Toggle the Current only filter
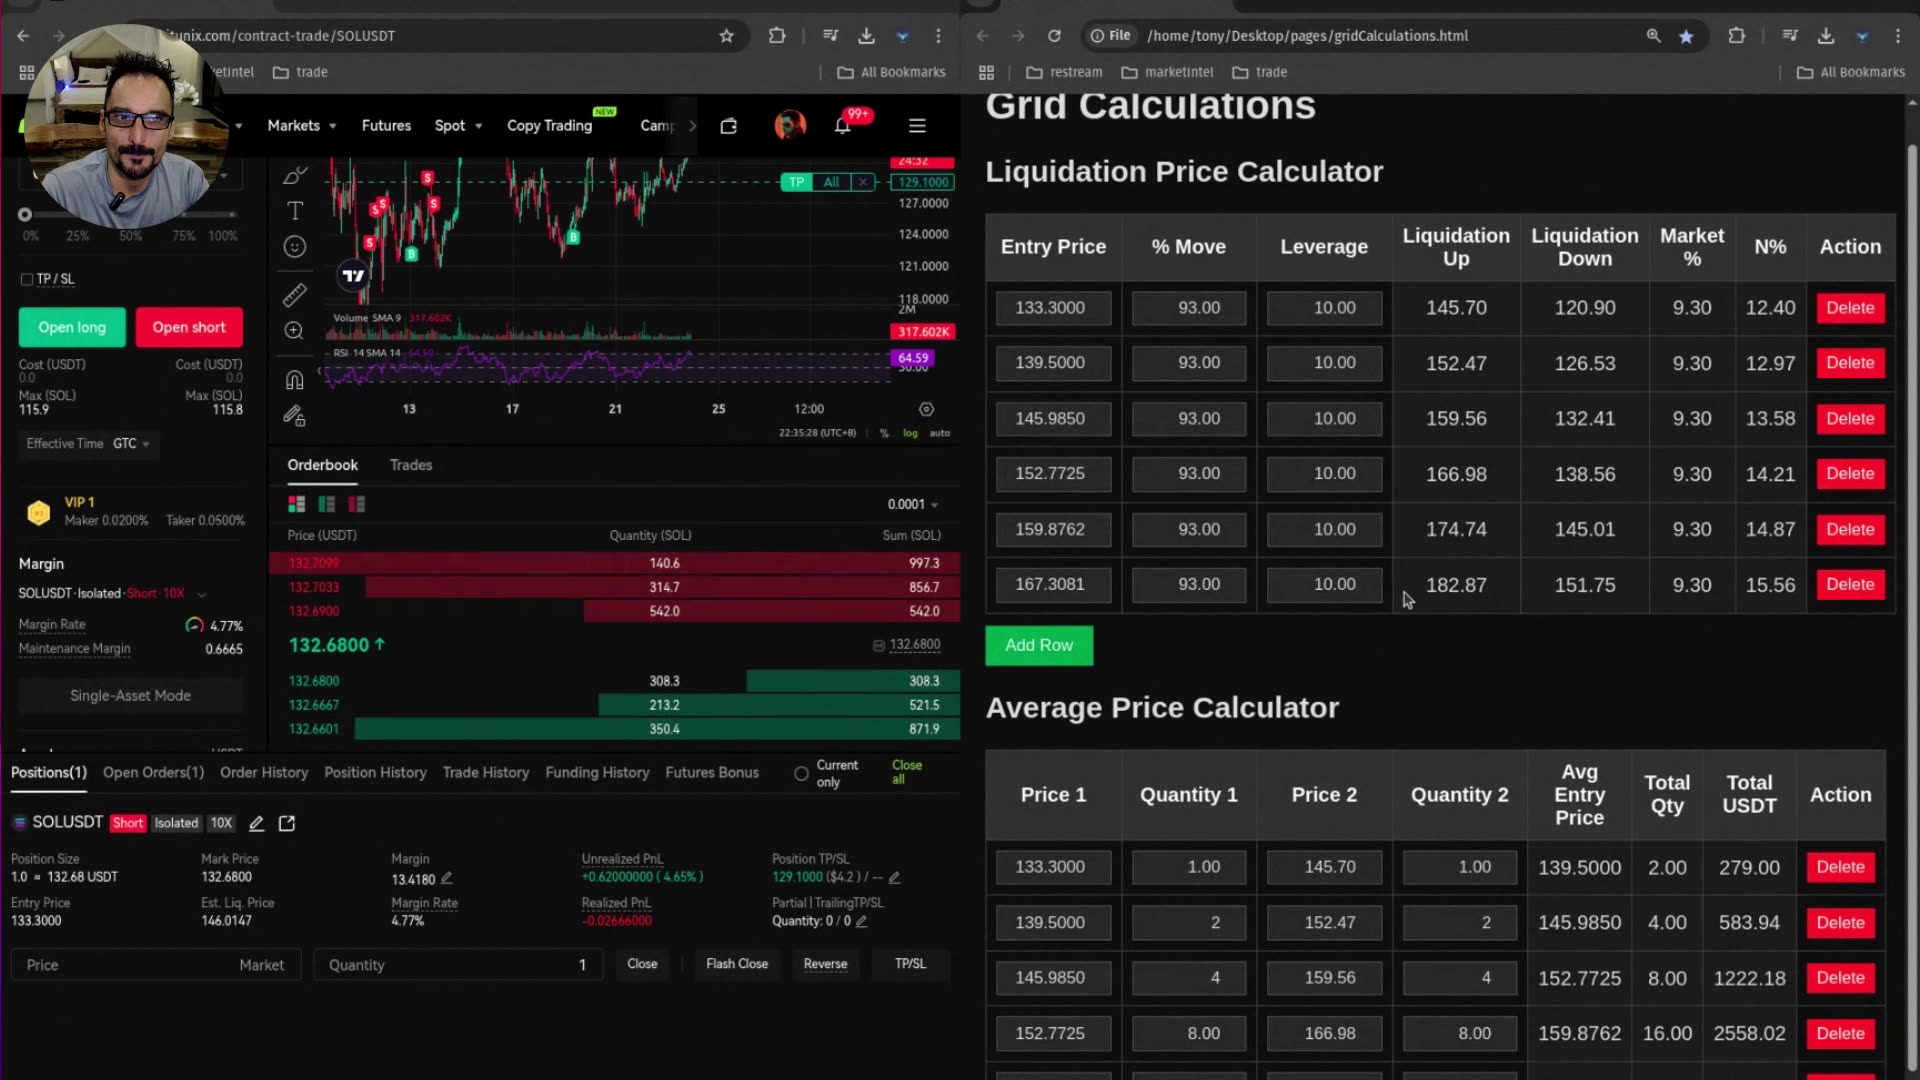Screen dimensions: 1920x1080 pos(801,773)
